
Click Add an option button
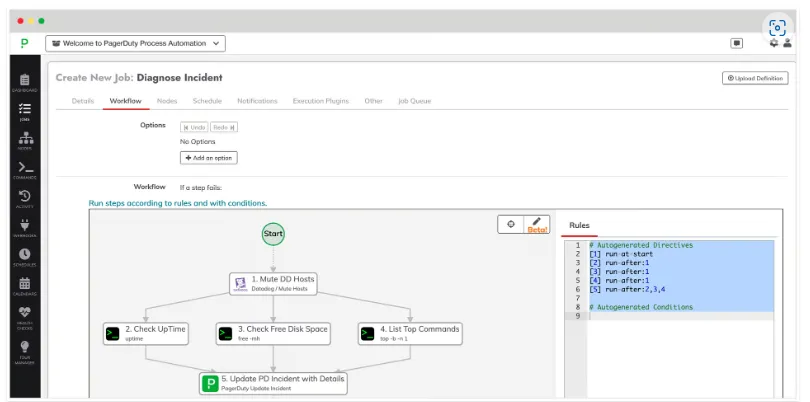point(209,158)
